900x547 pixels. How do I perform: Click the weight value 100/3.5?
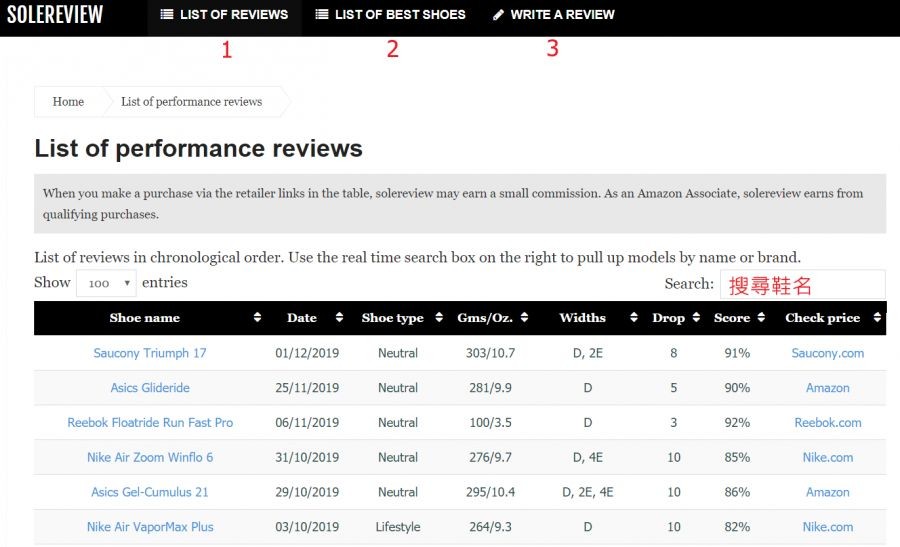click(490, 423)
